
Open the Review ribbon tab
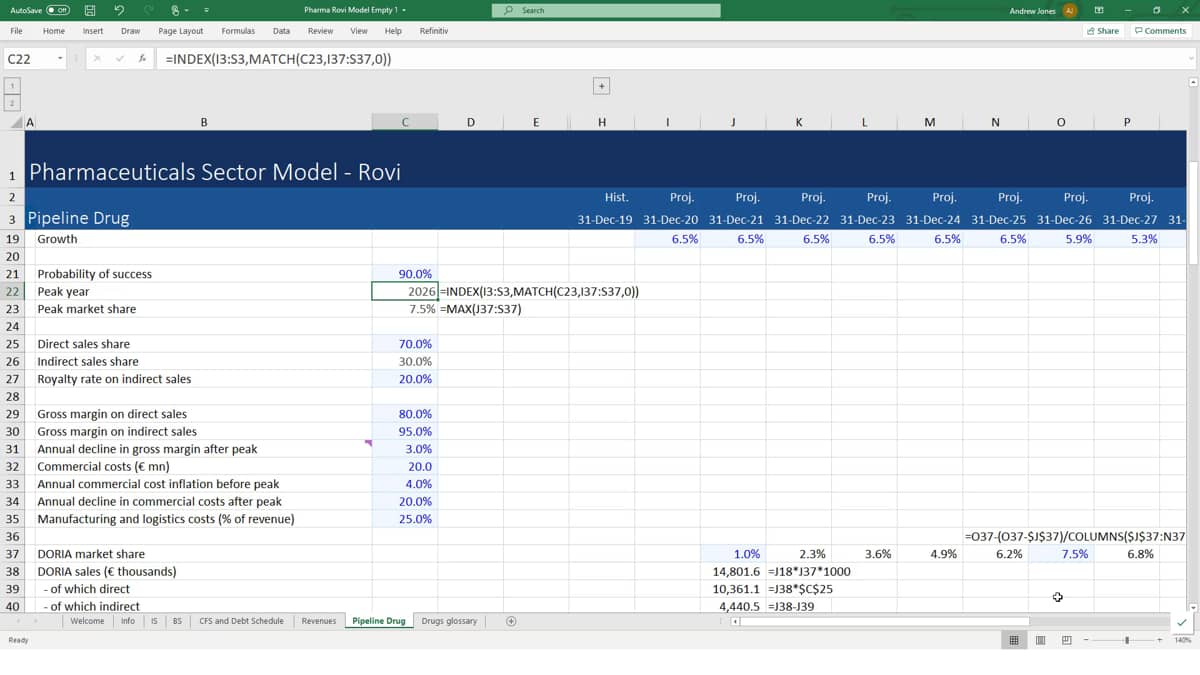pos(320,31)
